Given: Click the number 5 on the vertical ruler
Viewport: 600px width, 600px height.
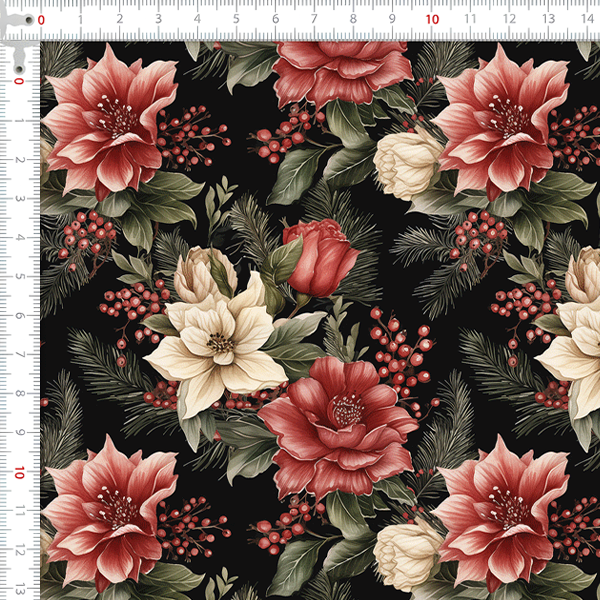Looking at the screenshot, I should [x=20, y=277].
